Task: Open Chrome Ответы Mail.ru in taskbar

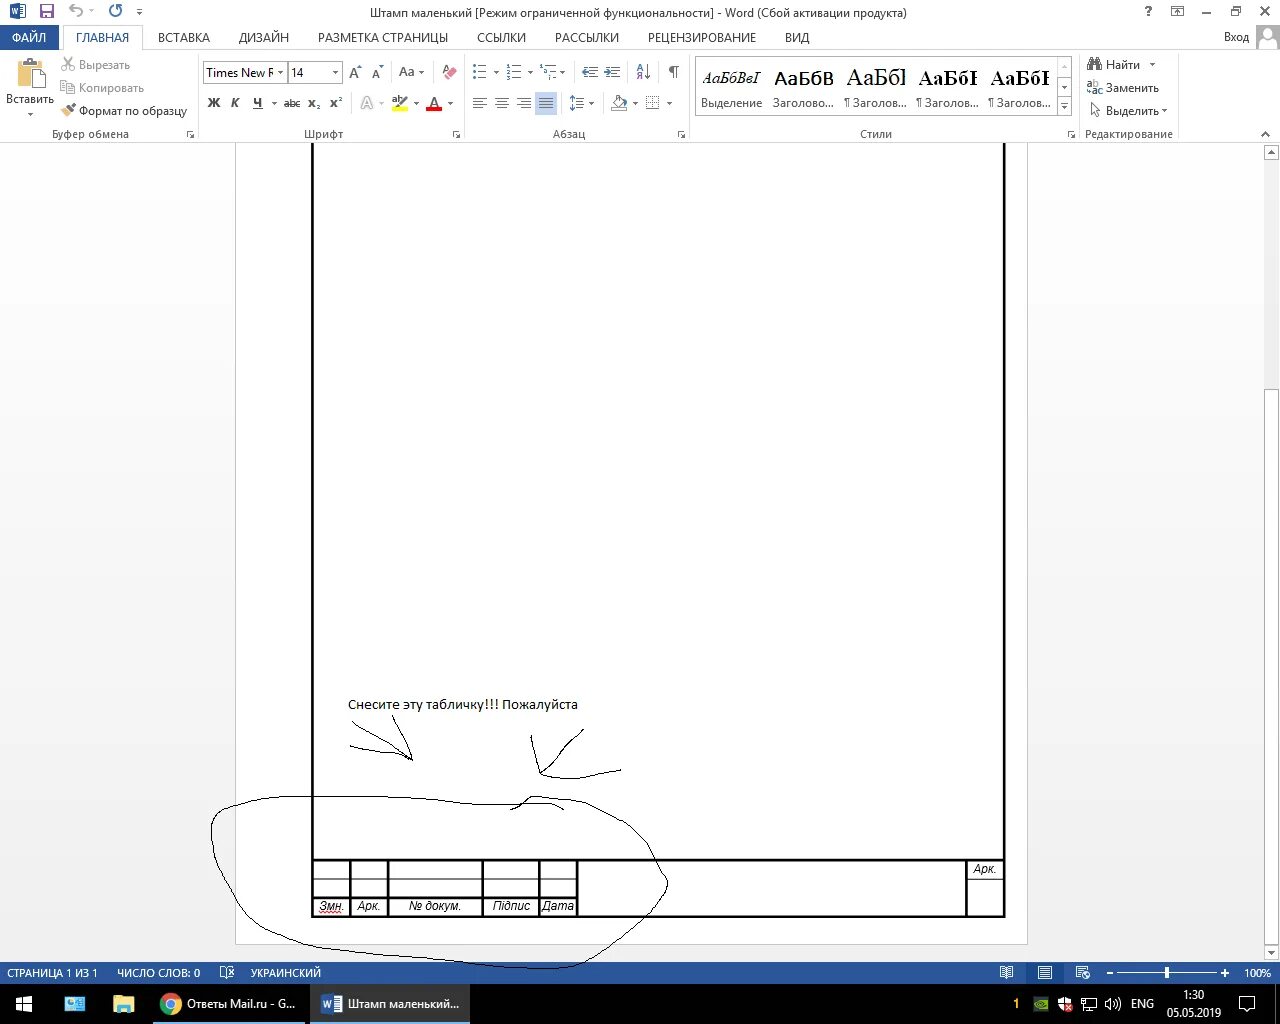Action: coord(229,1004)
